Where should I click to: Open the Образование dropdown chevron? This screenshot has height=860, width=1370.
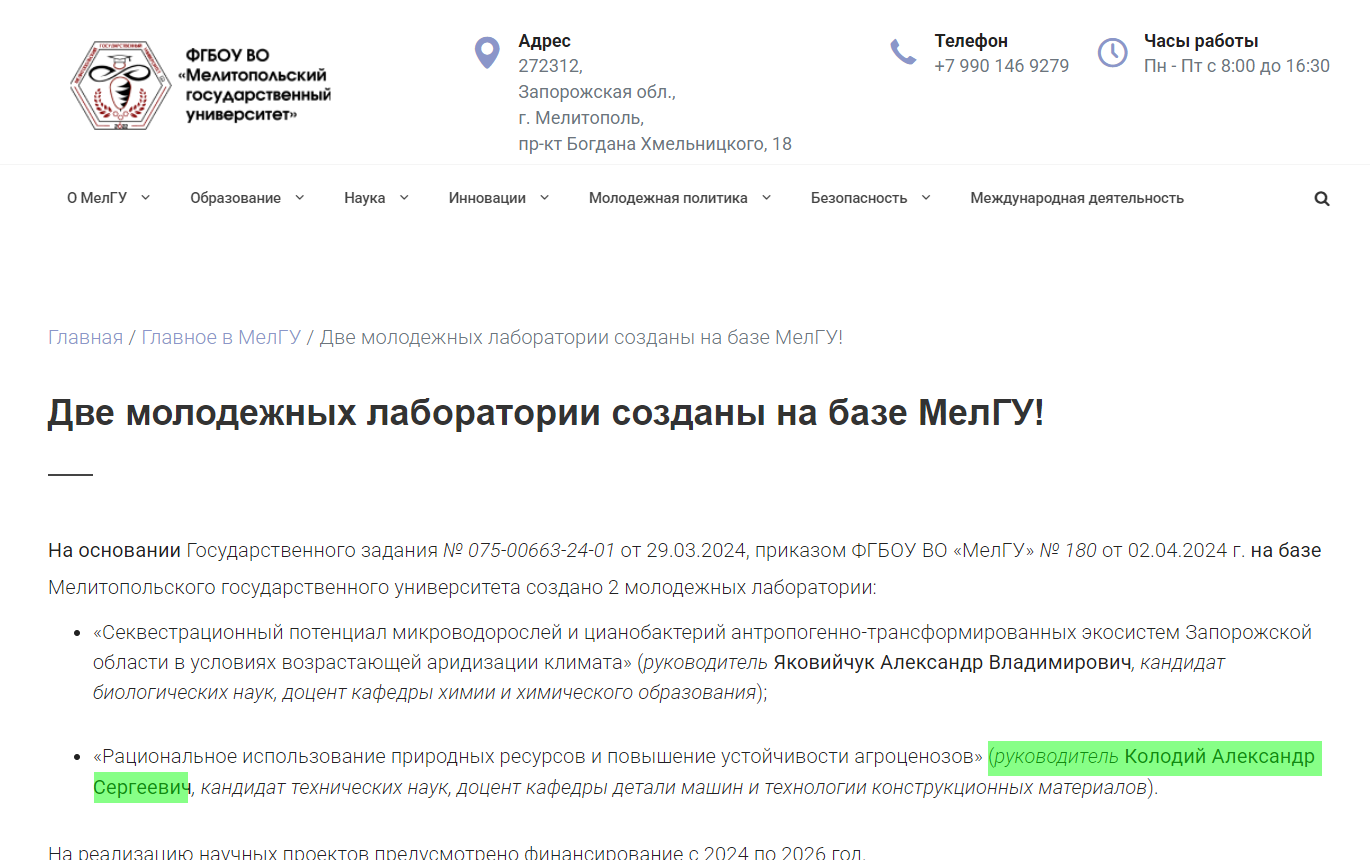(x=300, y=197)
